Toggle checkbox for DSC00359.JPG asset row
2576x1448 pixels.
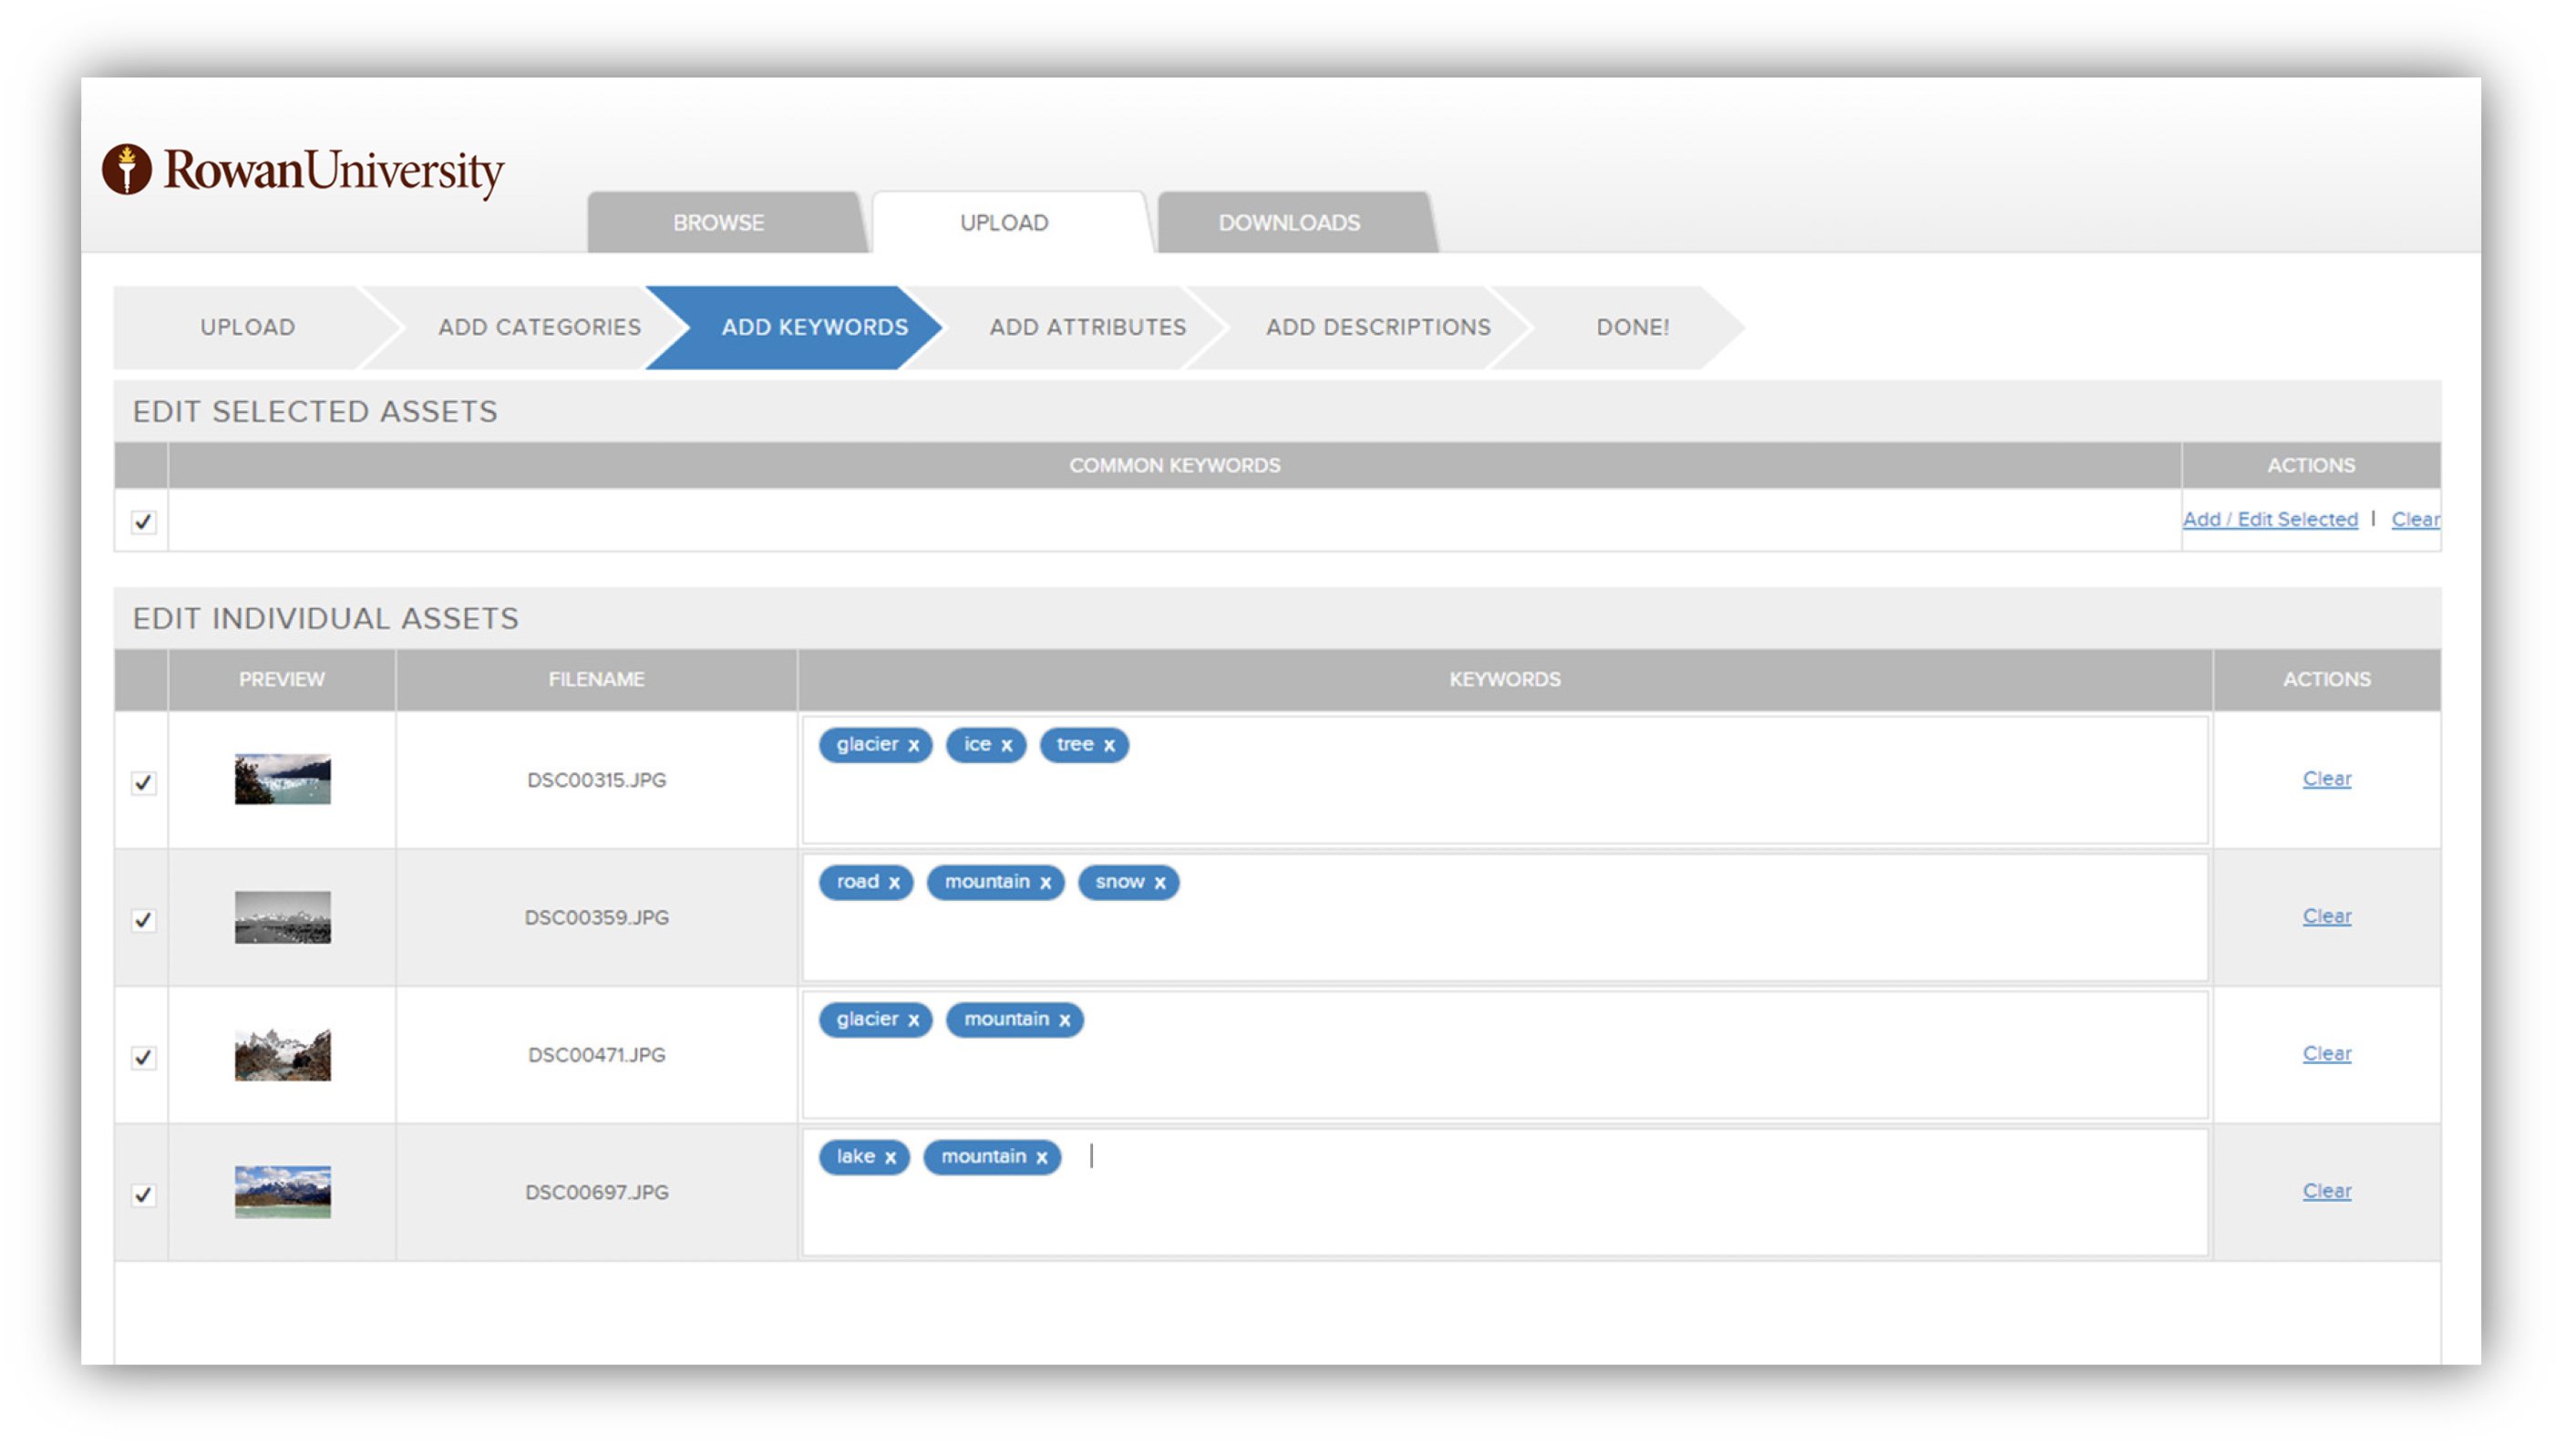click(x=145, y=917)
